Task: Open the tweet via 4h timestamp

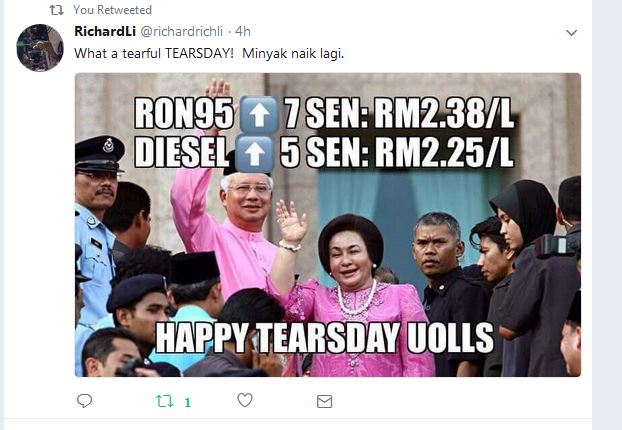Action: (243, 31)
